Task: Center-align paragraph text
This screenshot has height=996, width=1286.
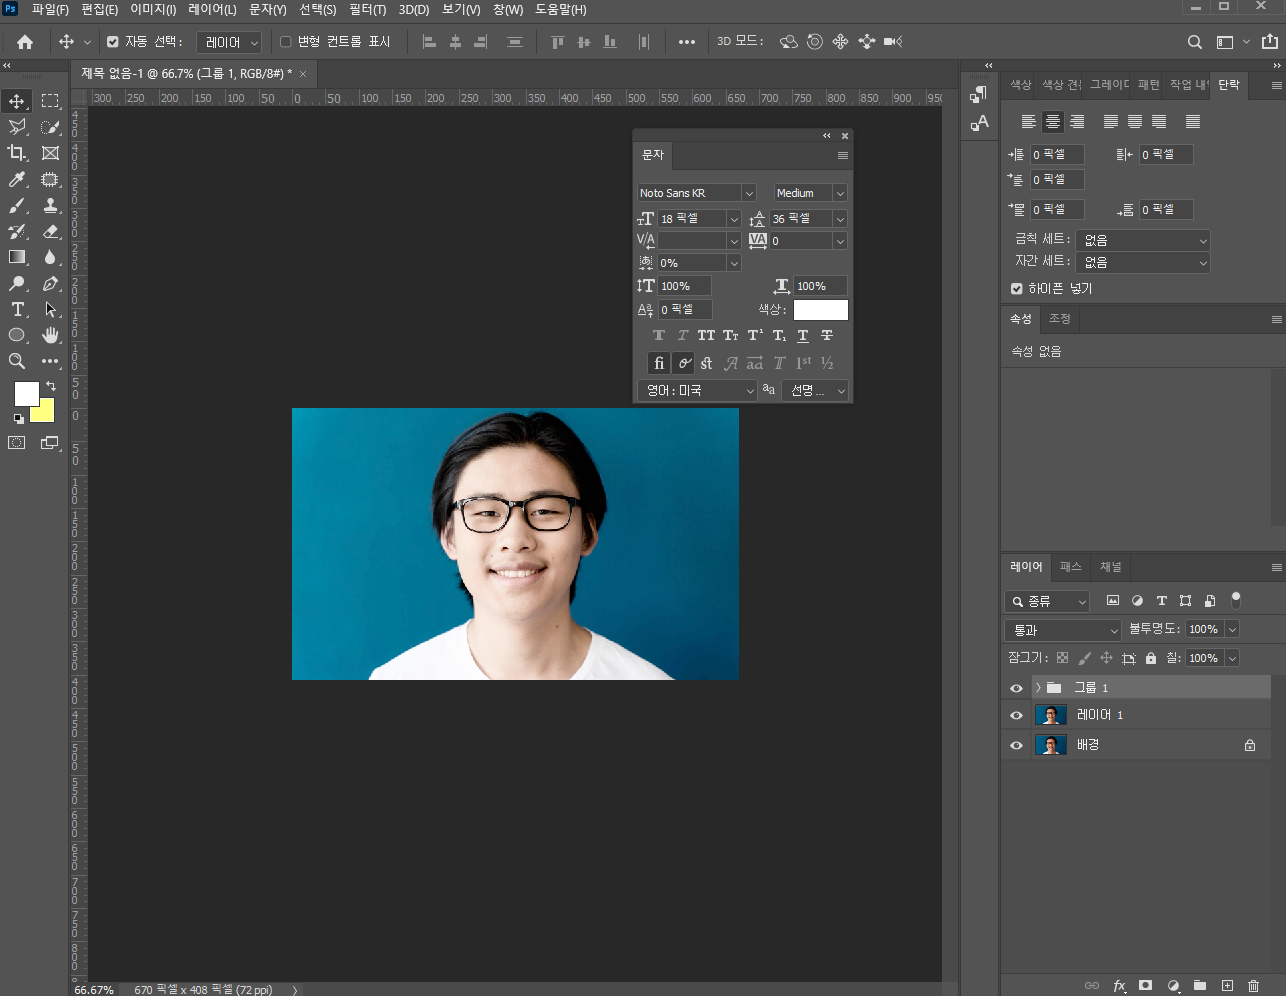Action: coord(1053,122)
